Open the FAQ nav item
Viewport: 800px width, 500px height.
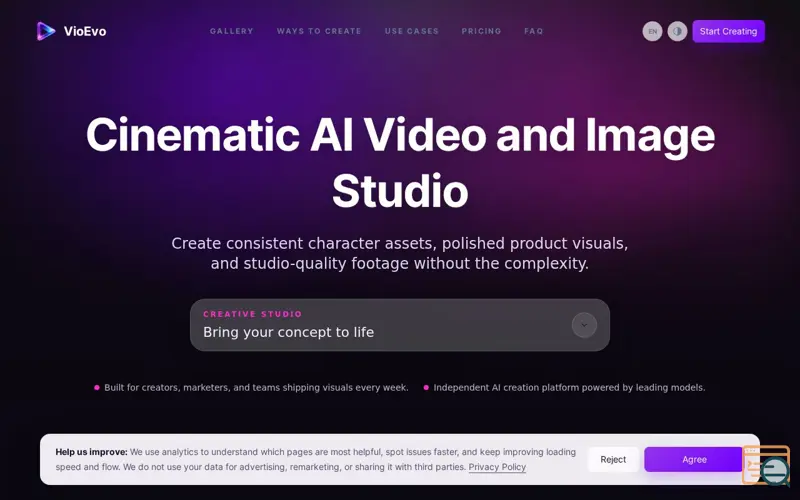click(x=534, y=31)
